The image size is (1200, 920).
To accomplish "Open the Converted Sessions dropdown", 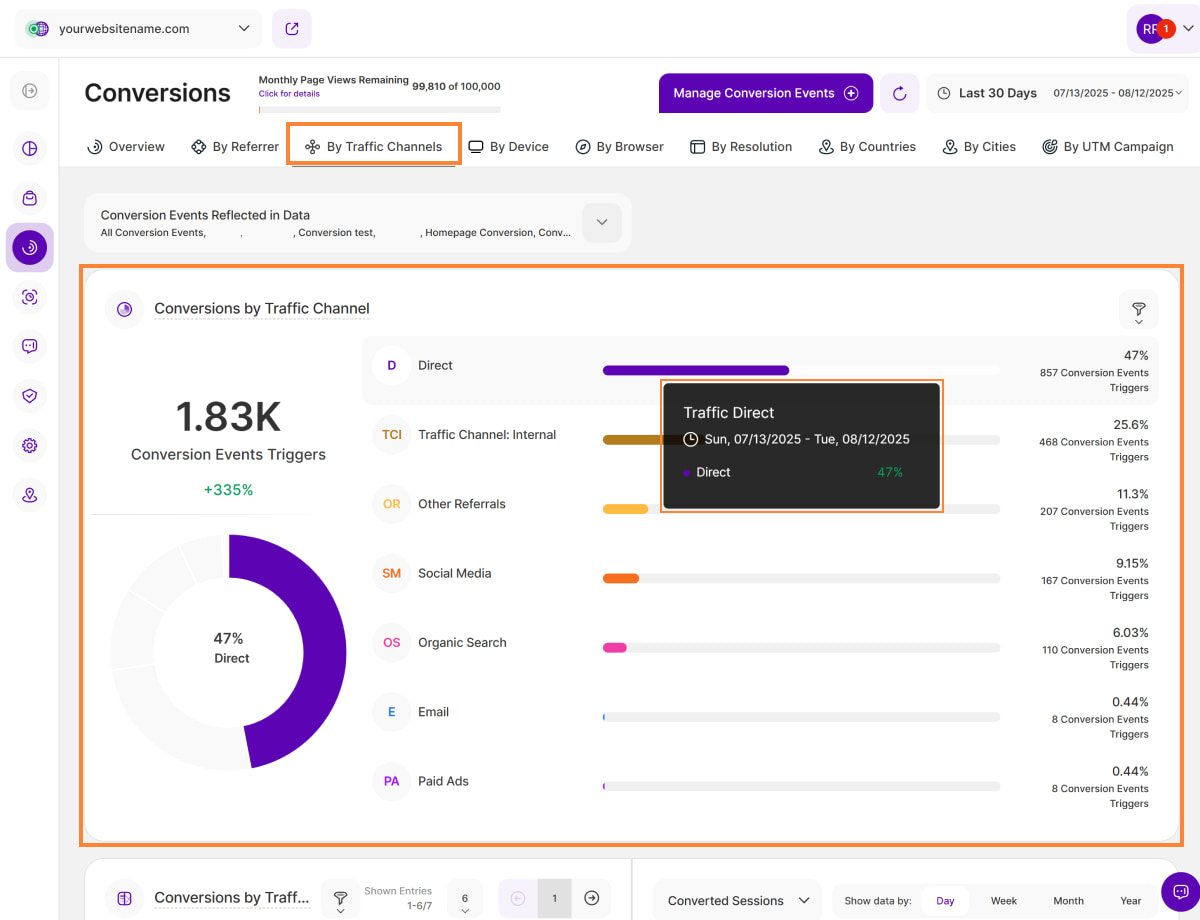I will [737, 901].
